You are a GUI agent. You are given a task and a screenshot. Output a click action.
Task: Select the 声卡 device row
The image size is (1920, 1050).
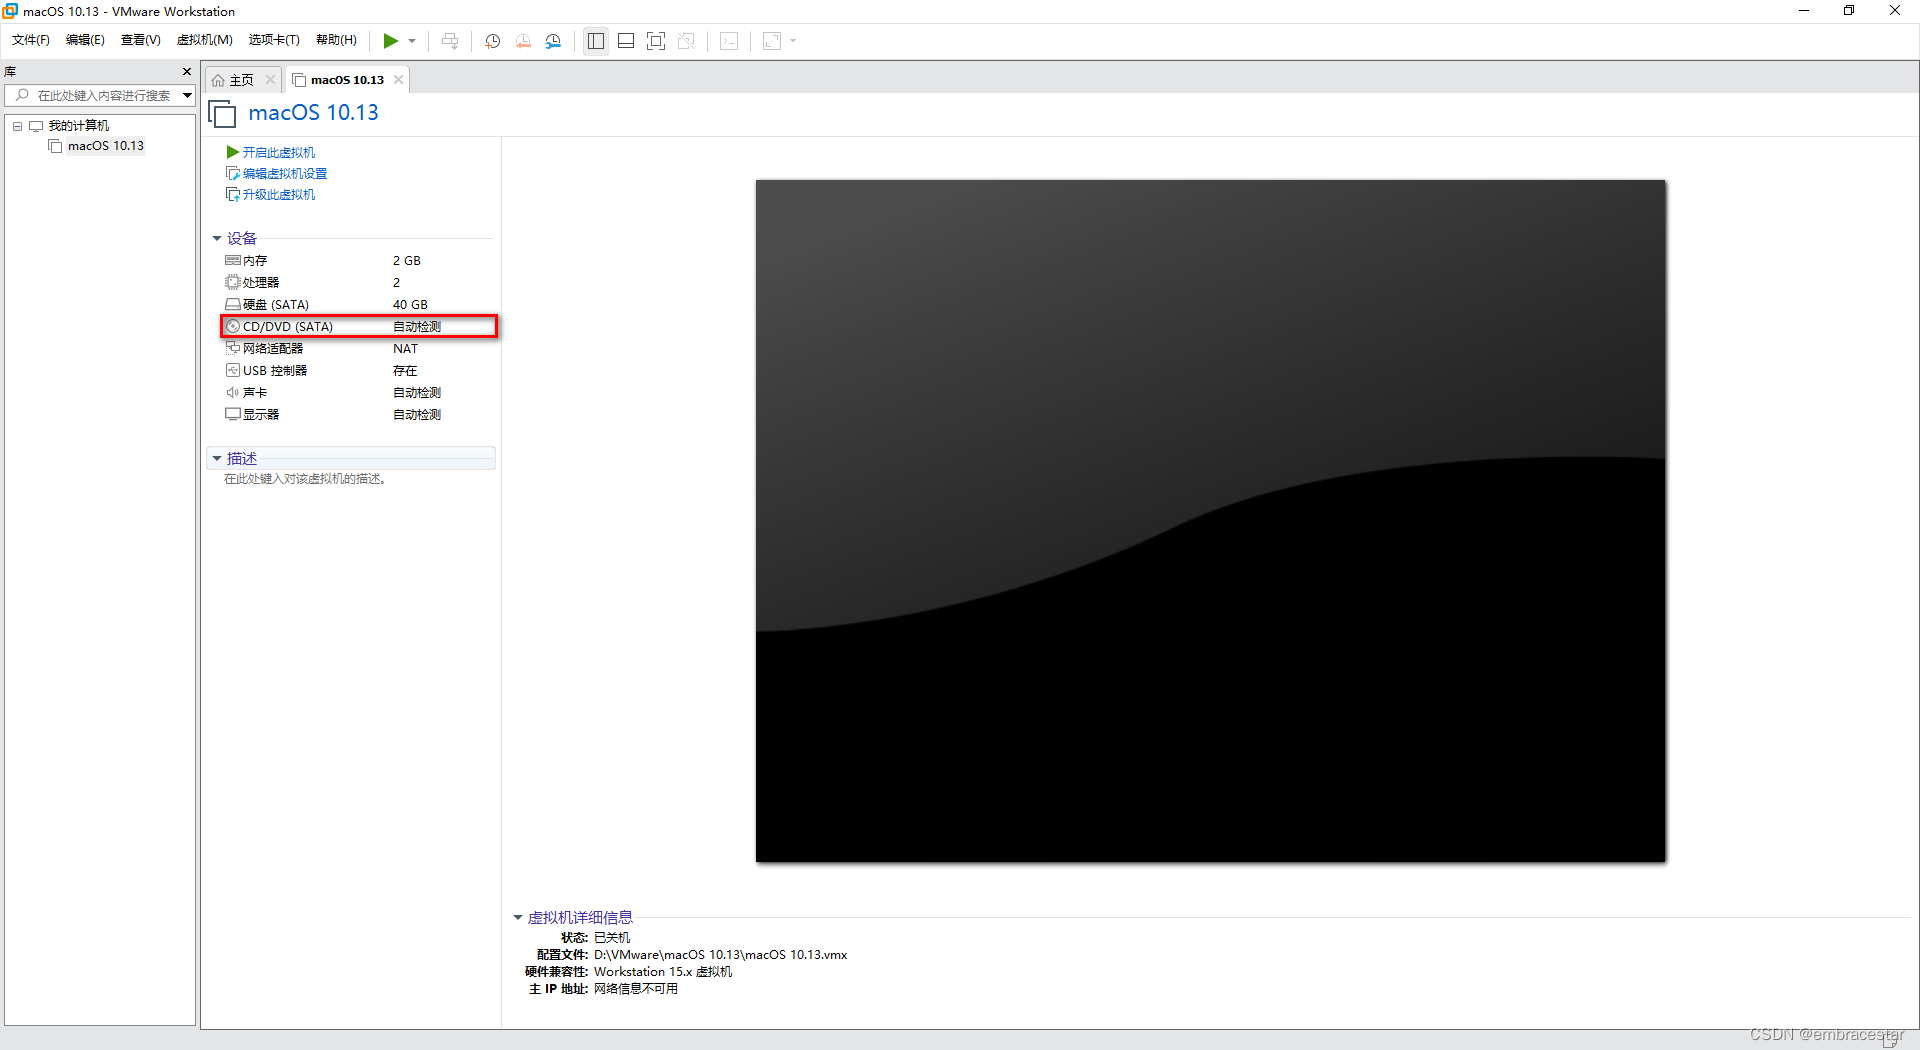tap(358, 392)
